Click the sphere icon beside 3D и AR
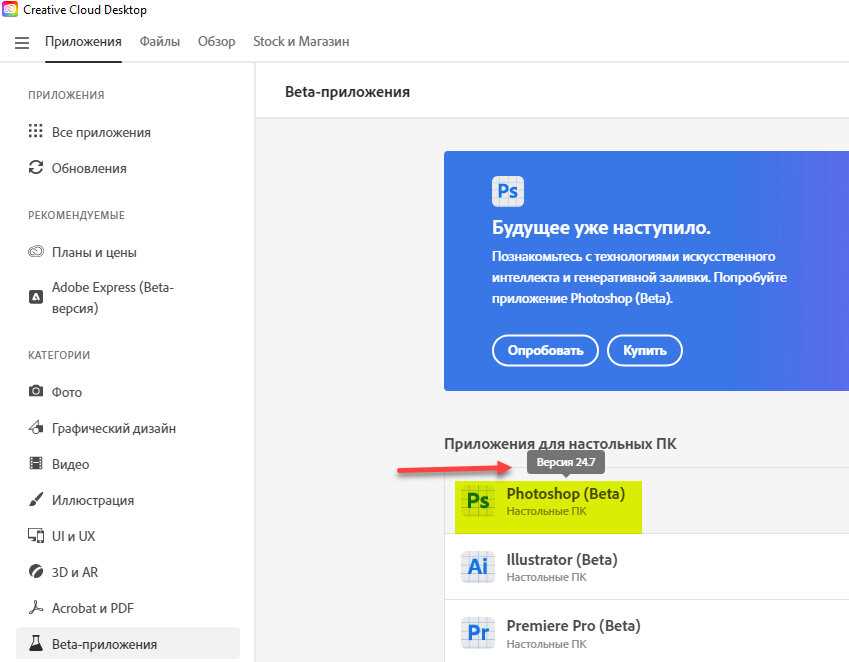The image size is (849, 662). click(36, 572)
